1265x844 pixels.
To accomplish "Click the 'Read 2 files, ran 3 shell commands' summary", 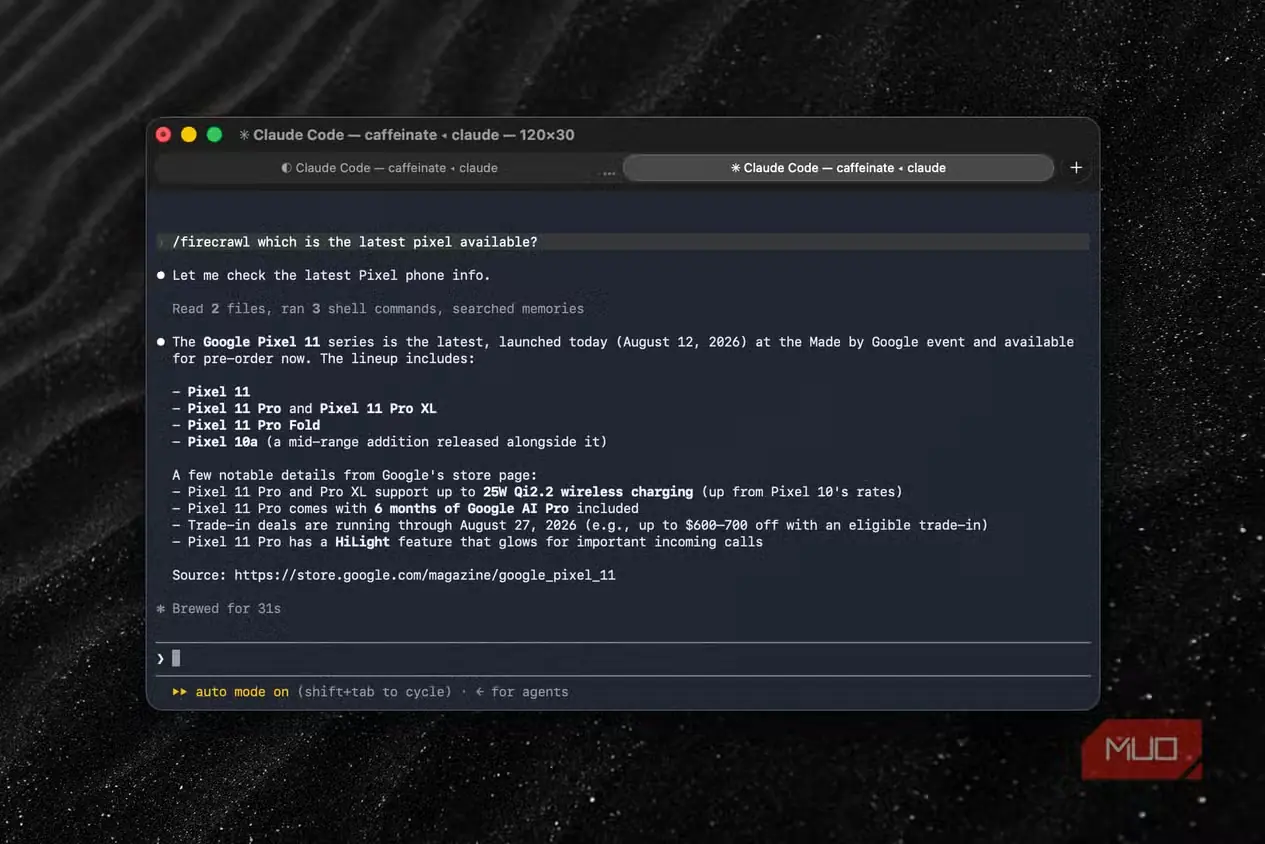I will coord(378,309).
